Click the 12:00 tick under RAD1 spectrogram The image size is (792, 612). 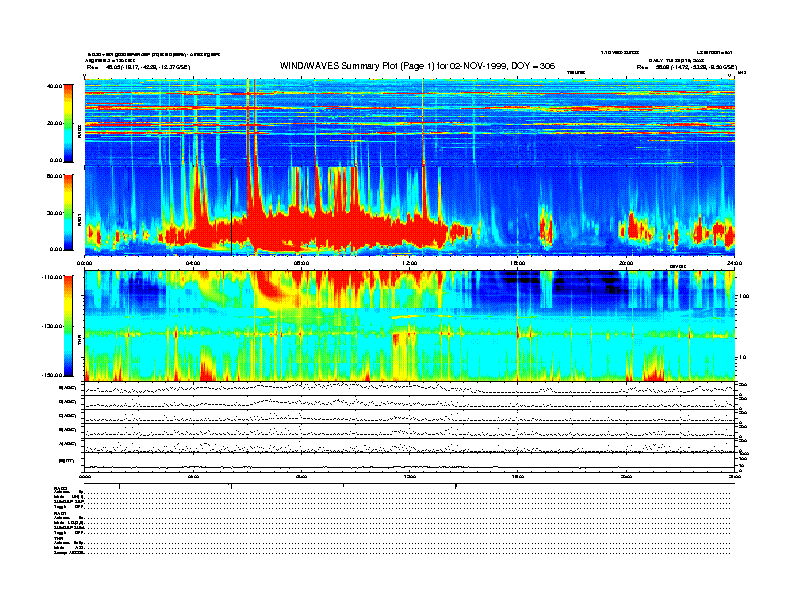coord(410,263)
